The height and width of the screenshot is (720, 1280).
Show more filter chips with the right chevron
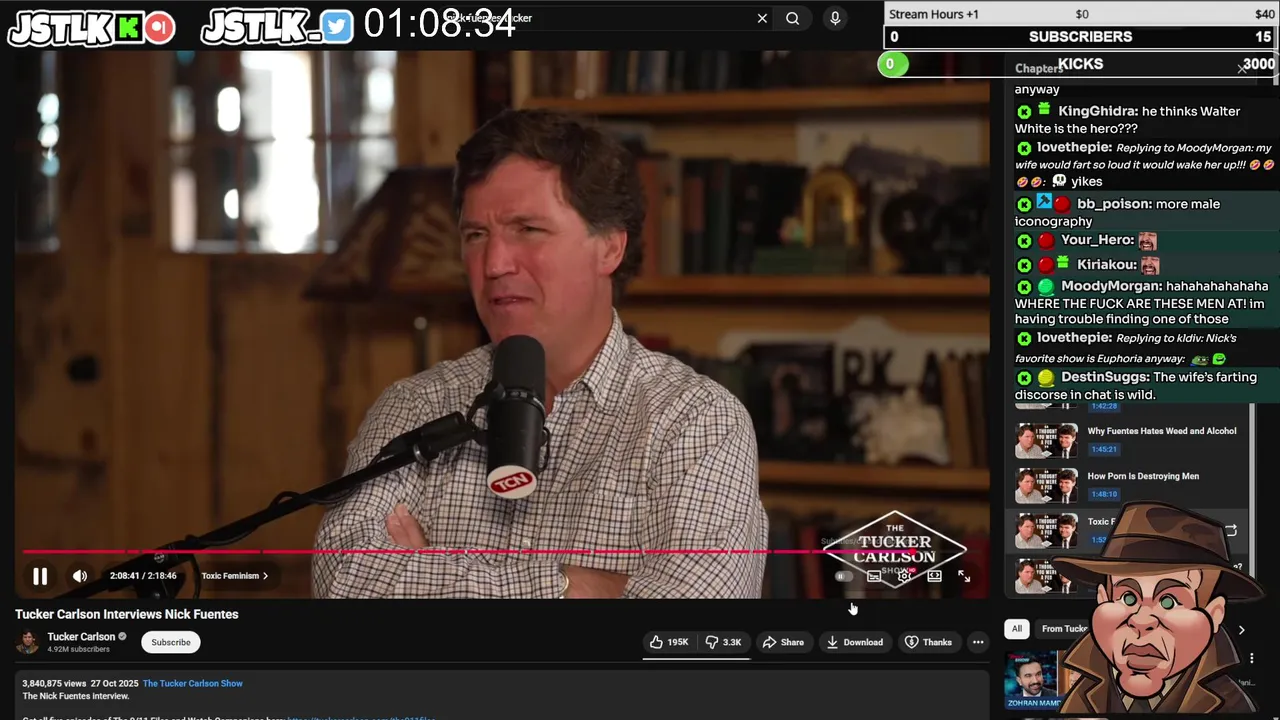[1241, 630]
